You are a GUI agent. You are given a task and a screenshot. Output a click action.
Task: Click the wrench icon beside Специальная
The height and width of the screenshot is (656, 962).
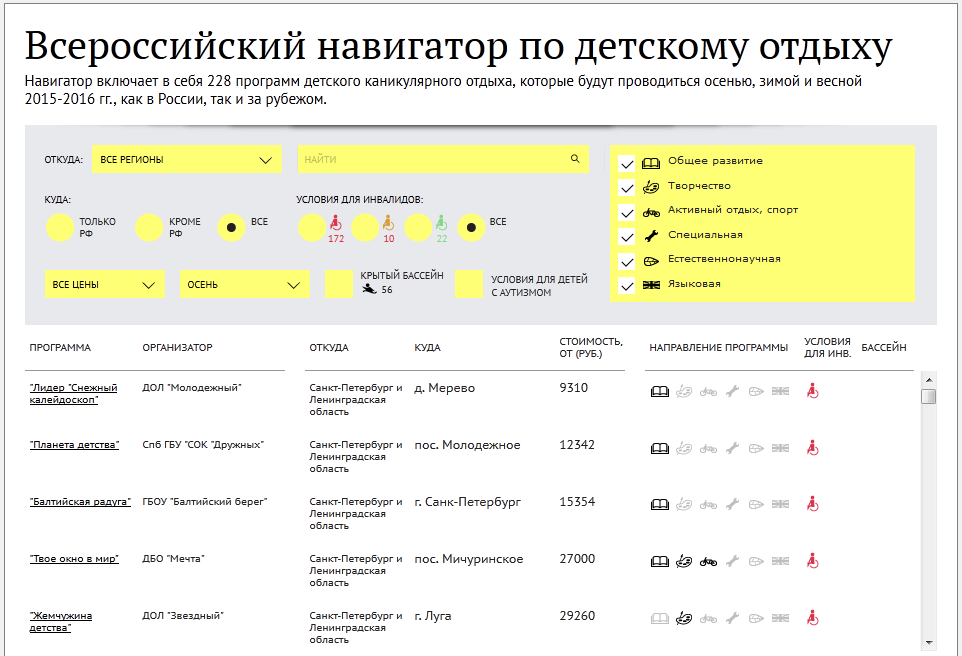pyautogui.click(x=651, y=236)
